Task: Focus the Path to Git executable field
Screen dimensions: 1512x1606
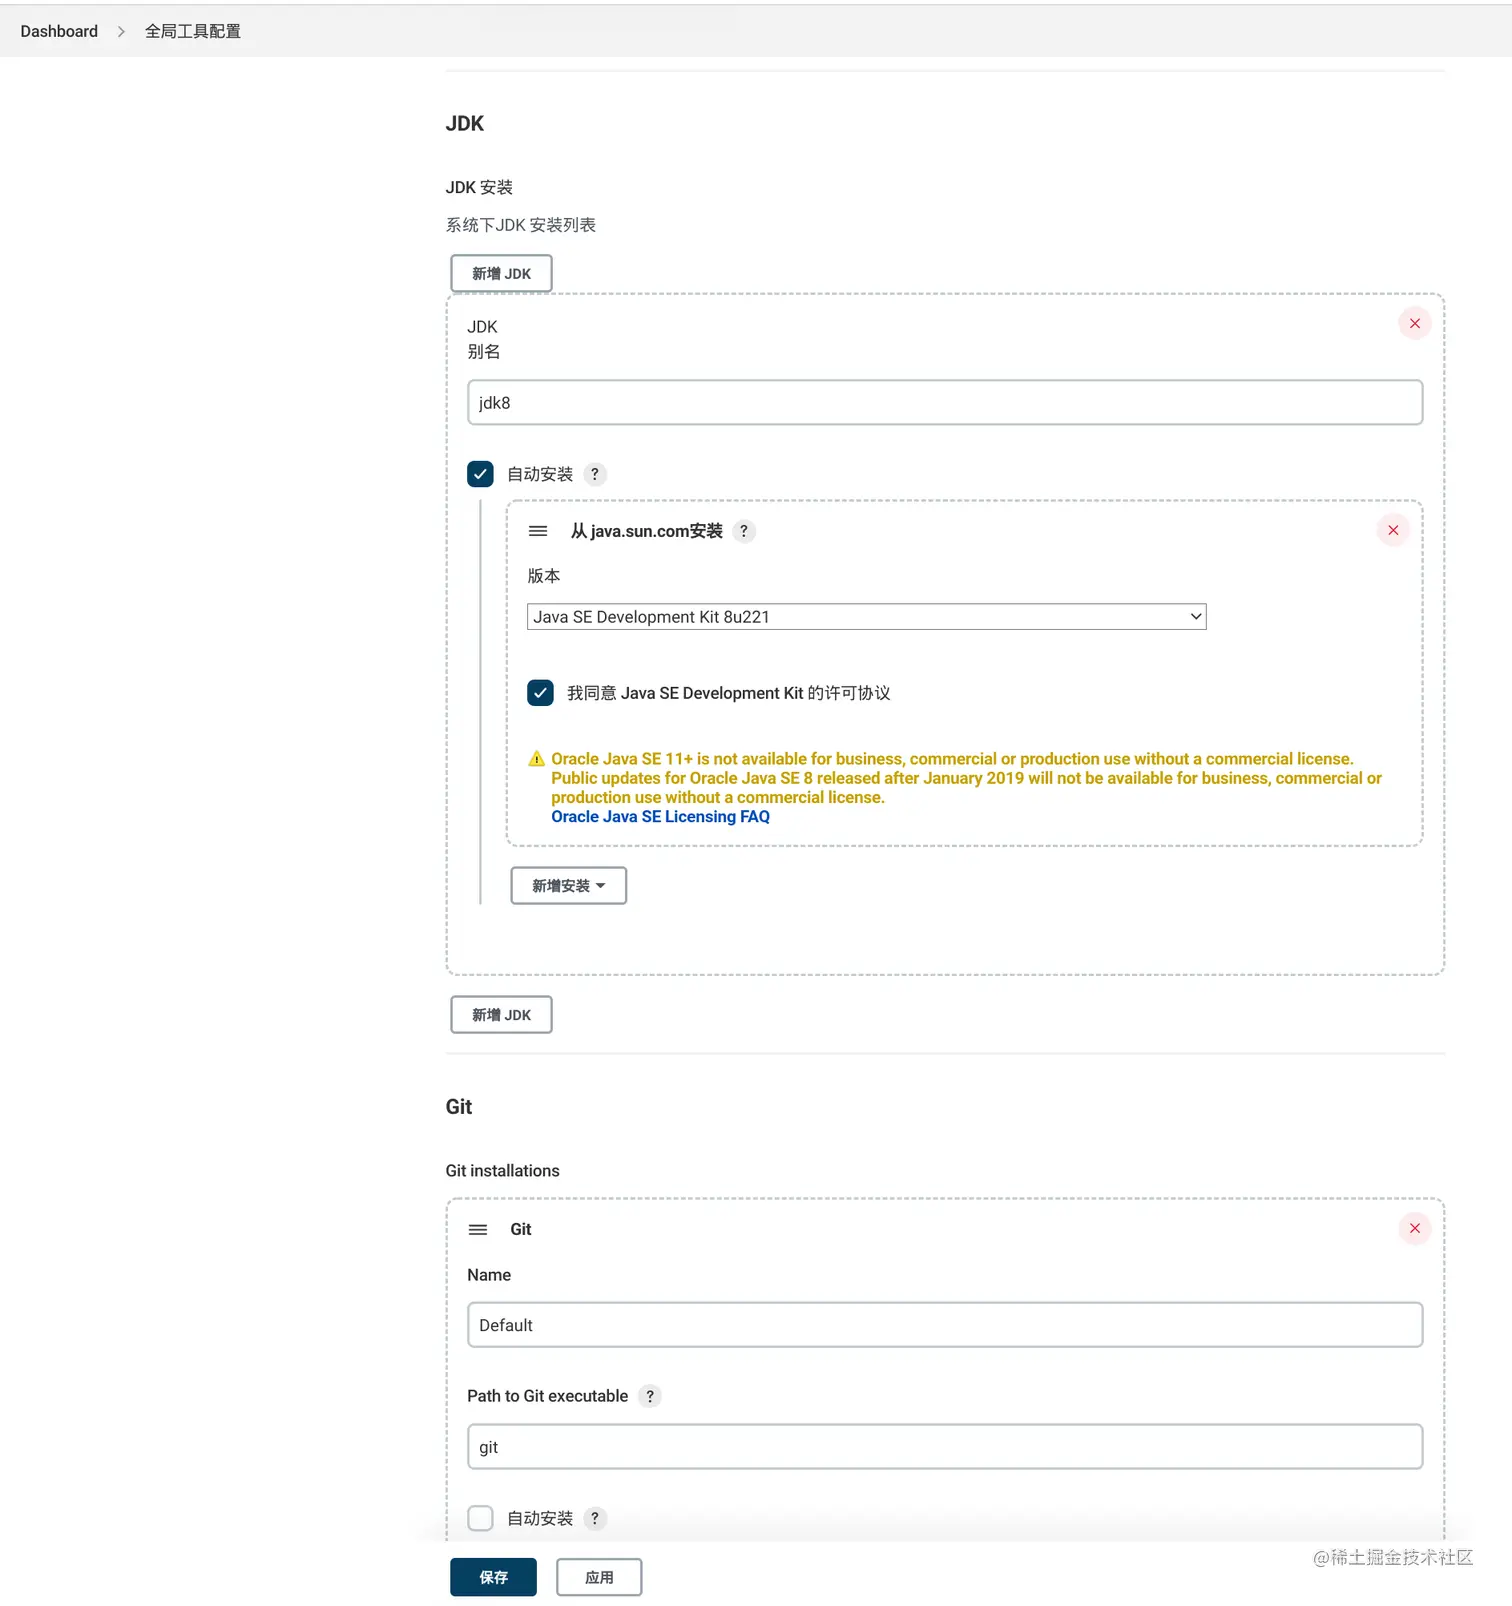Action: click(945, 1447)
